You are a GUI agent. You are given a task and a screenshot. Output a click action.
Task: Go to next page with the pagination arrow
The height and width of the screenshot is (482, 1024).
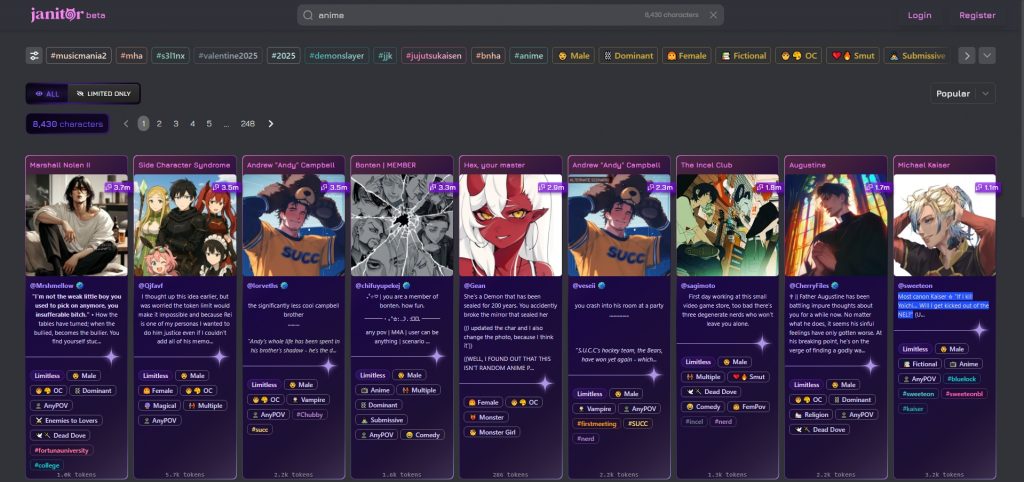tap(271, 124)
